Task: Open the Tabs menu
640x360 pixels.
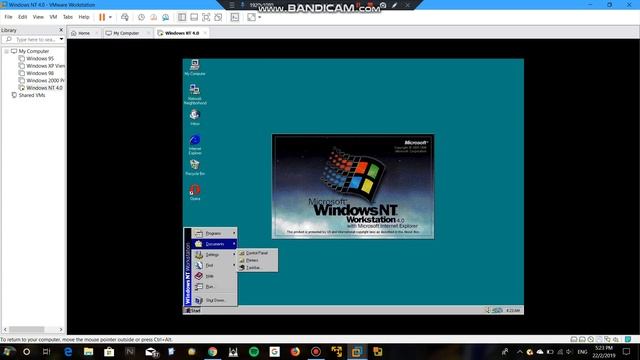Action: click(x=68, y=17)
